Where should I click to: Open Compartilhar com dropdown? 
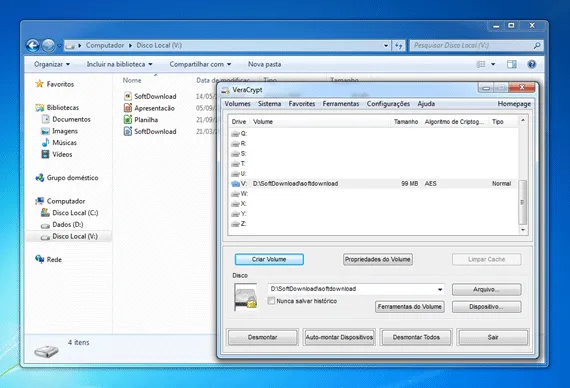[200, 64]
